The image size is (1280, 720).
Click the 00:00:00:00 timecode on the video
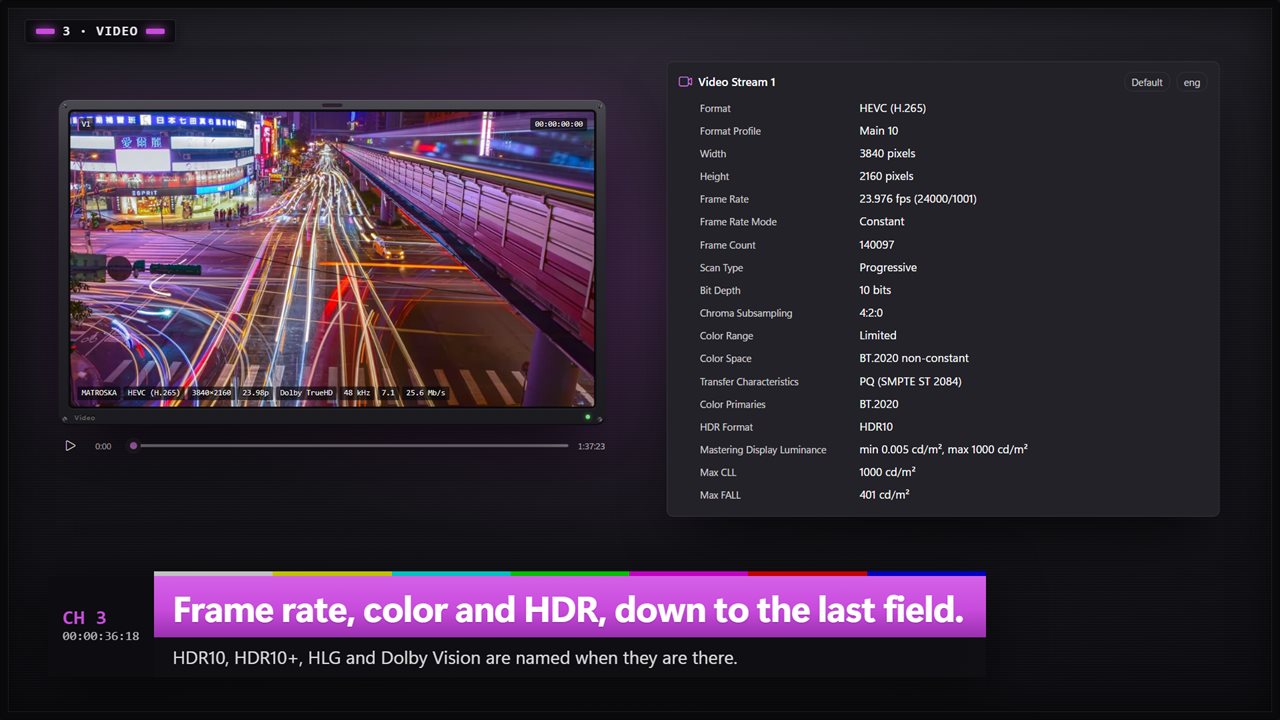[559, 124]
